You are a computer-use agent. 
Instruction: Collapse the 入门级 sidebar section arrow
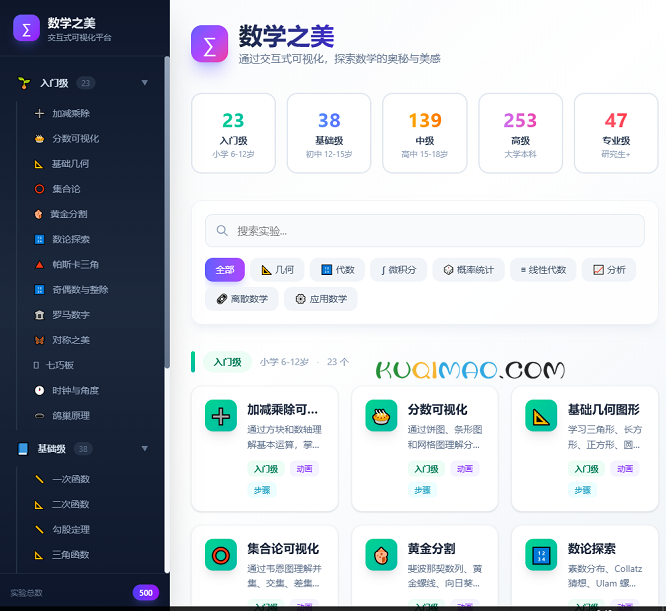[x=144, y=83]
